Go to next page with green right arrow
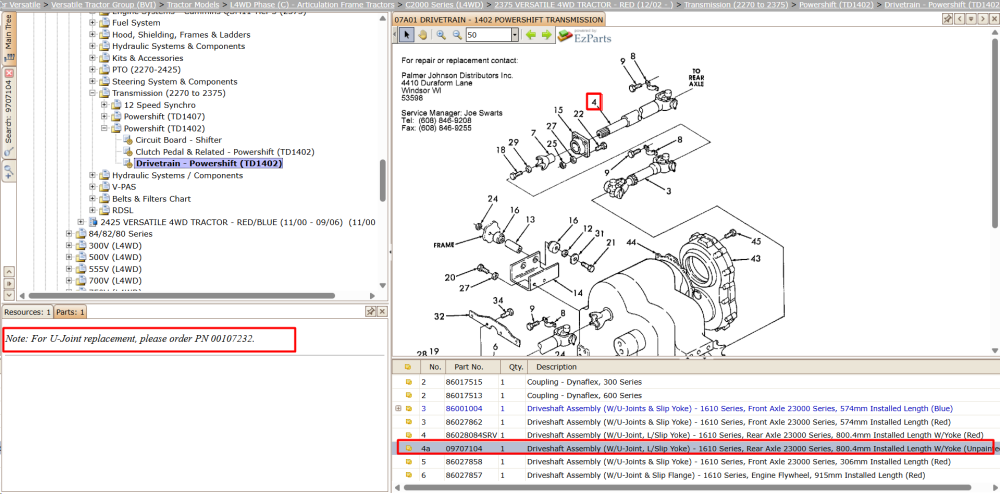 (547, 35)
